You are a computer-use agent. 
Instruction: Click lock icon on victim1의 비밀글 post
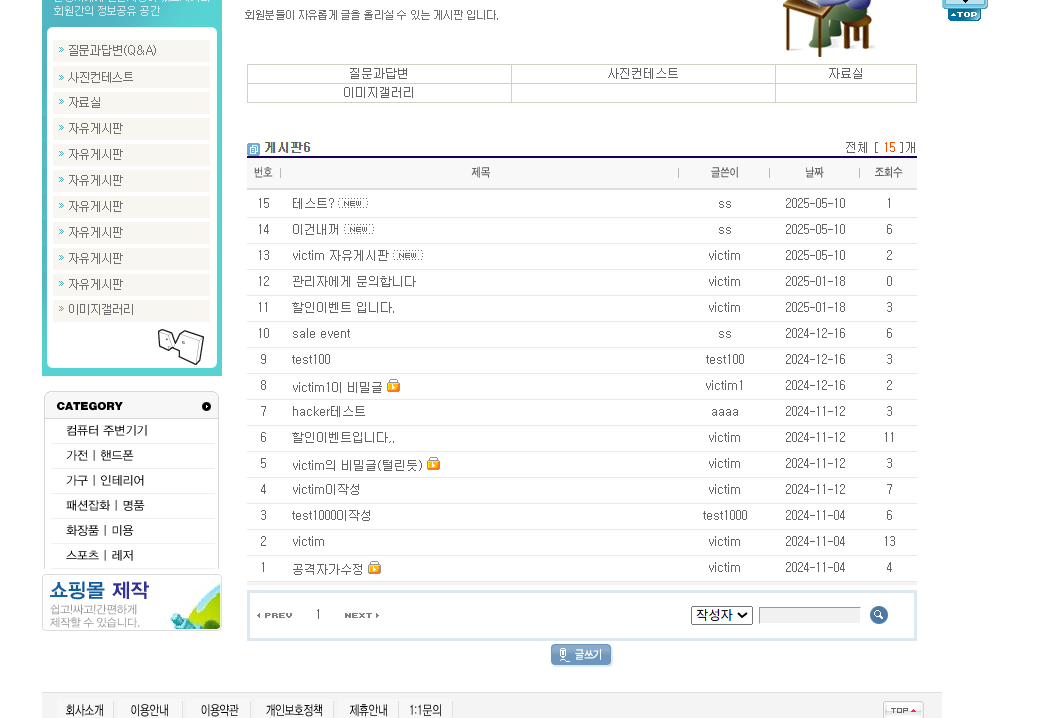pyautogui.click(x=393, y=385)
